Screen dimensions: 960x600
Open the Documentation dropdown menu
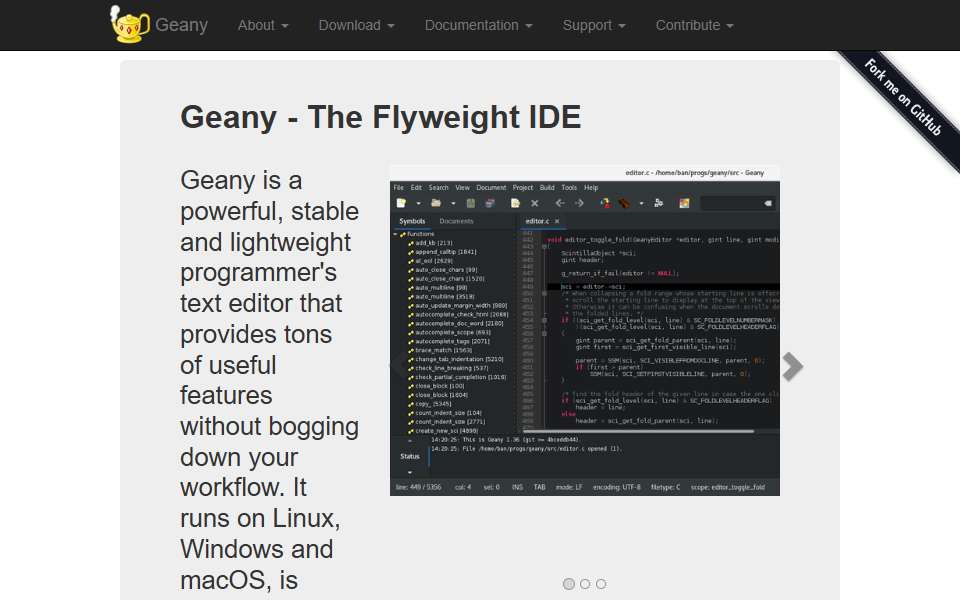click(x=479, y=25)
